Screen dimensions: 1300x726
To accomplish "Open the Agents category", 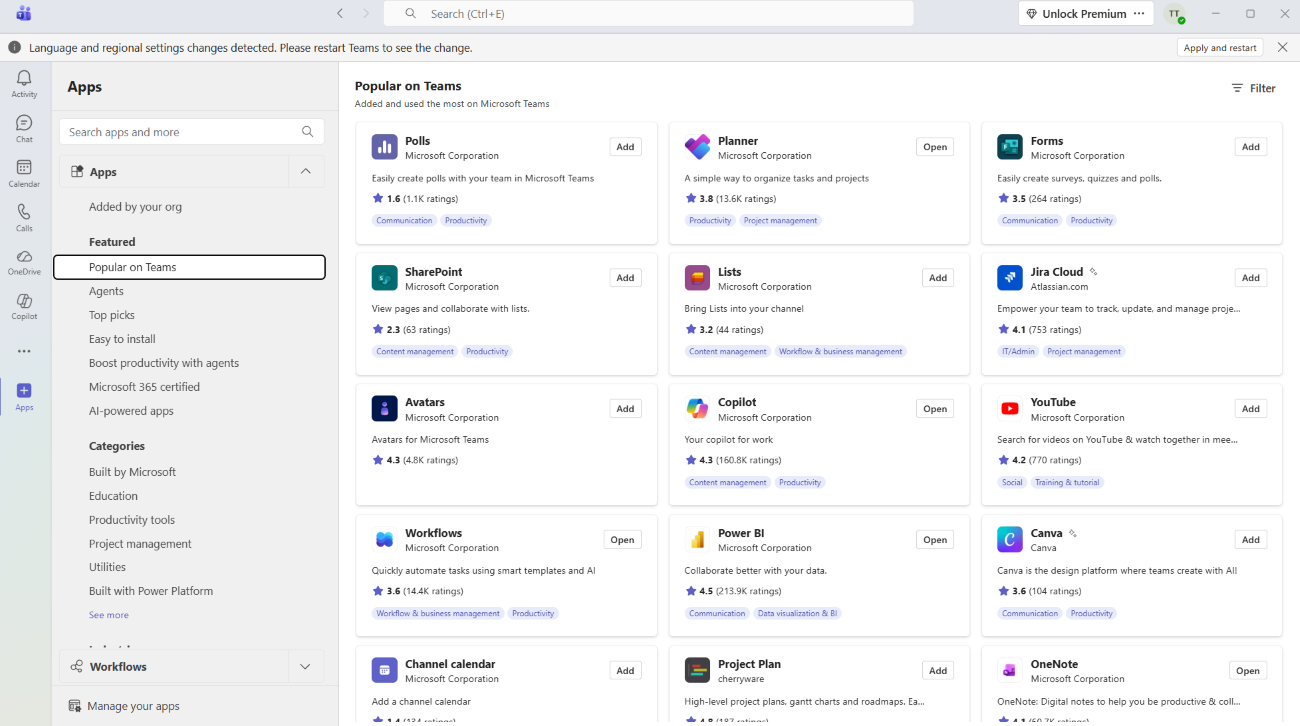I will (x=106, y=291).
